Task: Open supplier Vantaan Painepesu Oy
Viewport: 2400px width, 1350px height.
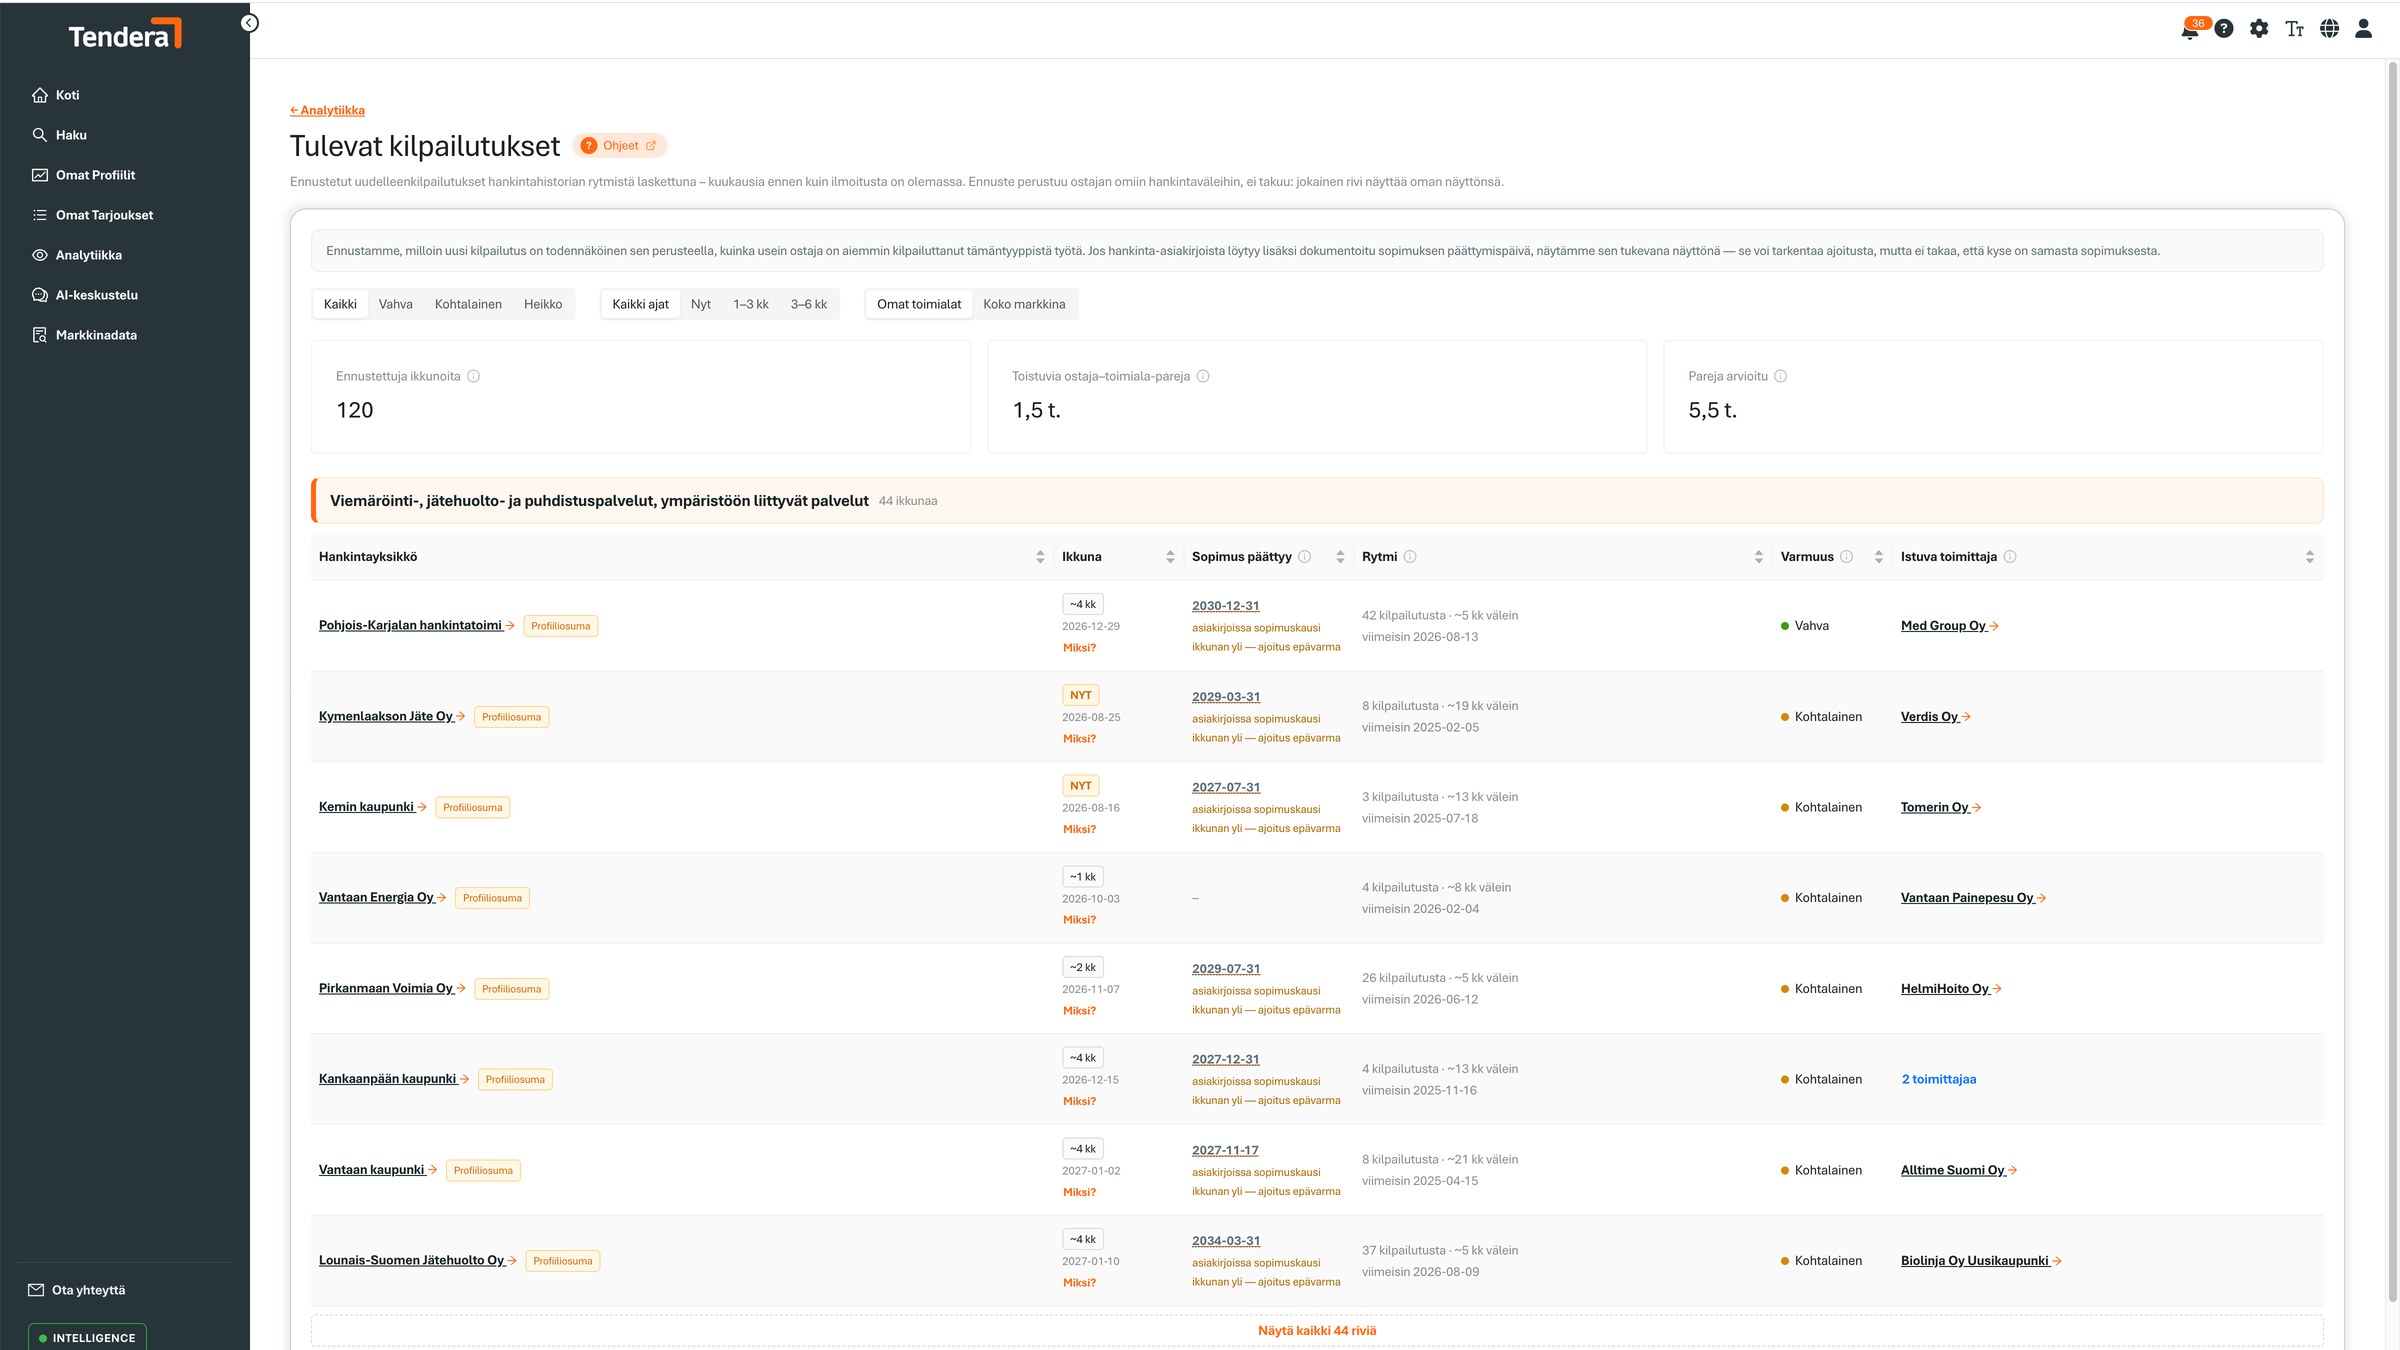Action: [1974, 898]
